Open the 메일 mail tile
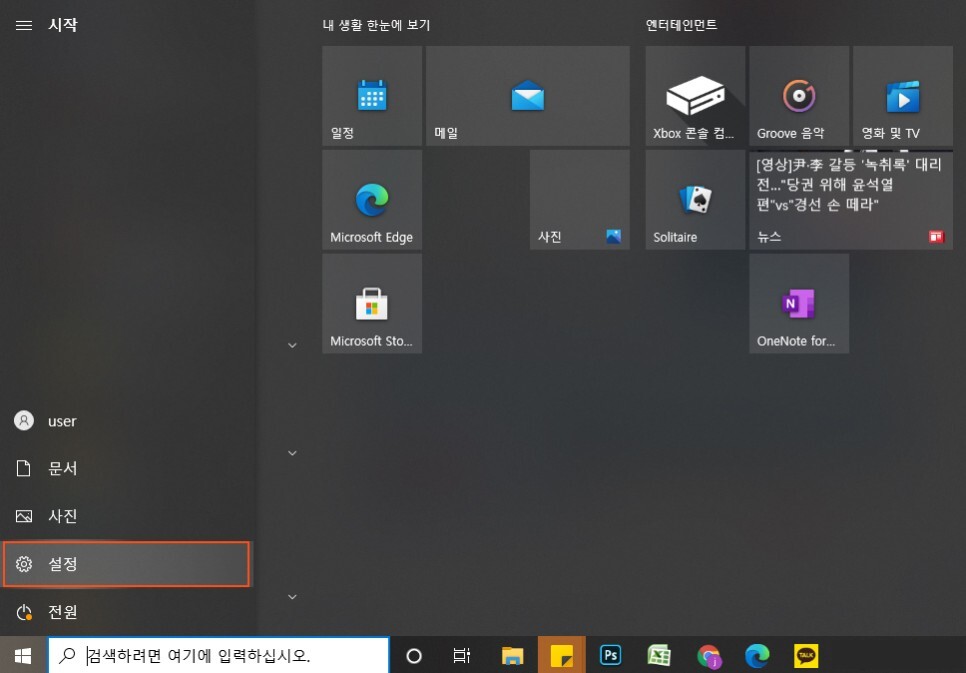Screen dimensions: 966x673 pos(527,96)
